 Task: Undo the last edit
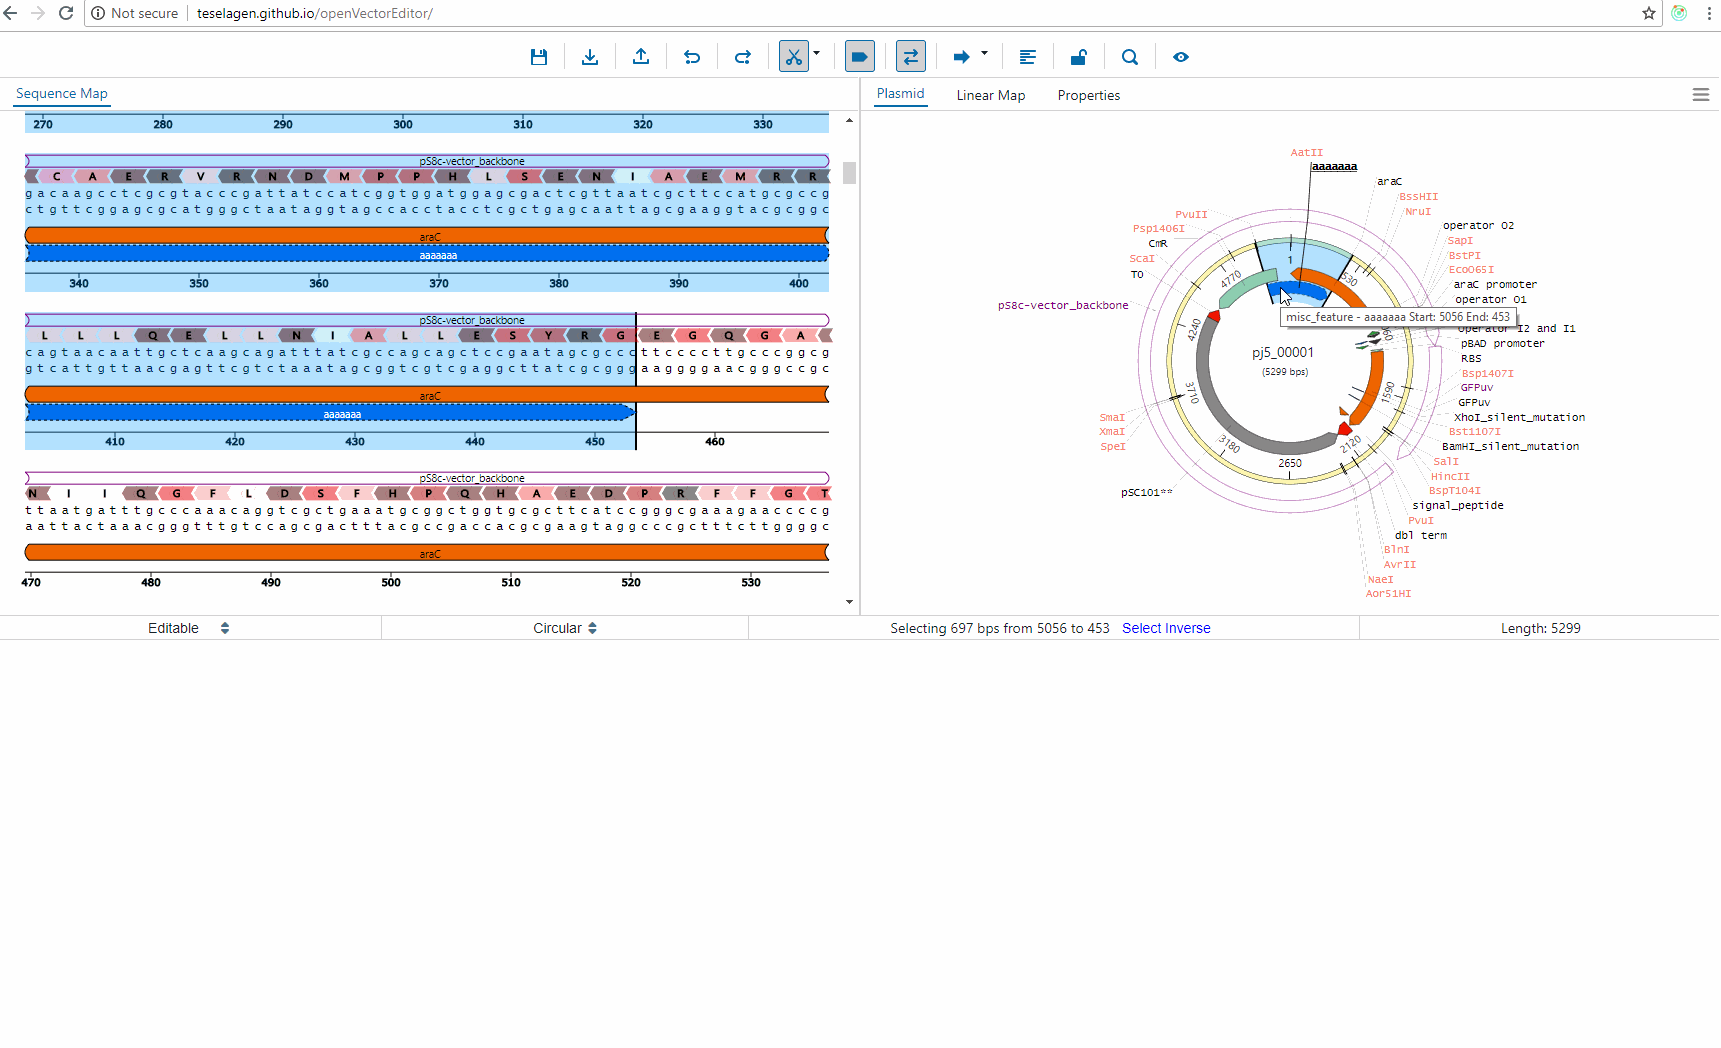[692, 57]
